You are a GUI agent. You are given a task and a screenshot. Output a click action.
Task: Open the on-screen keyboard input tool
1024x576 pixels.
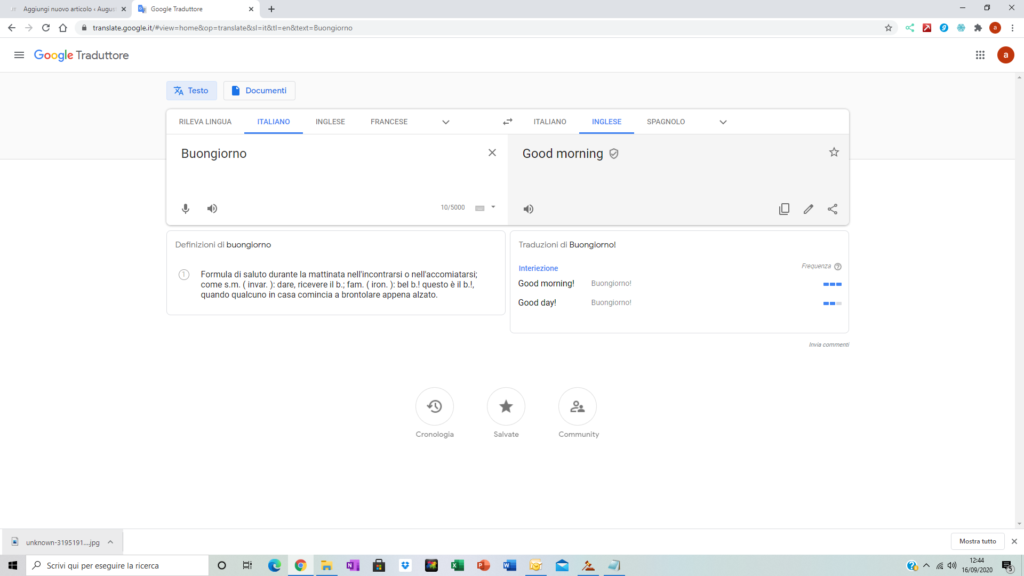[480, 208]
